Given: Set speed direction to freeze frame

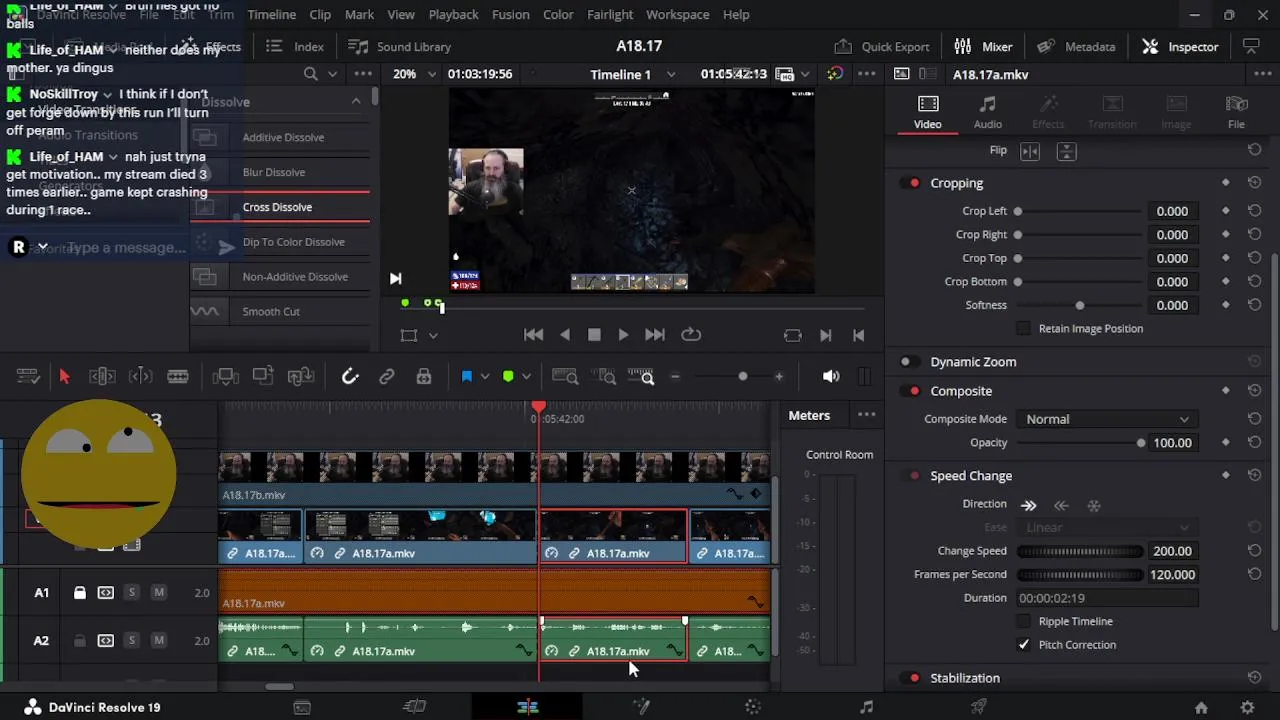Looking at the screenshot, I should click(1094, 506).
